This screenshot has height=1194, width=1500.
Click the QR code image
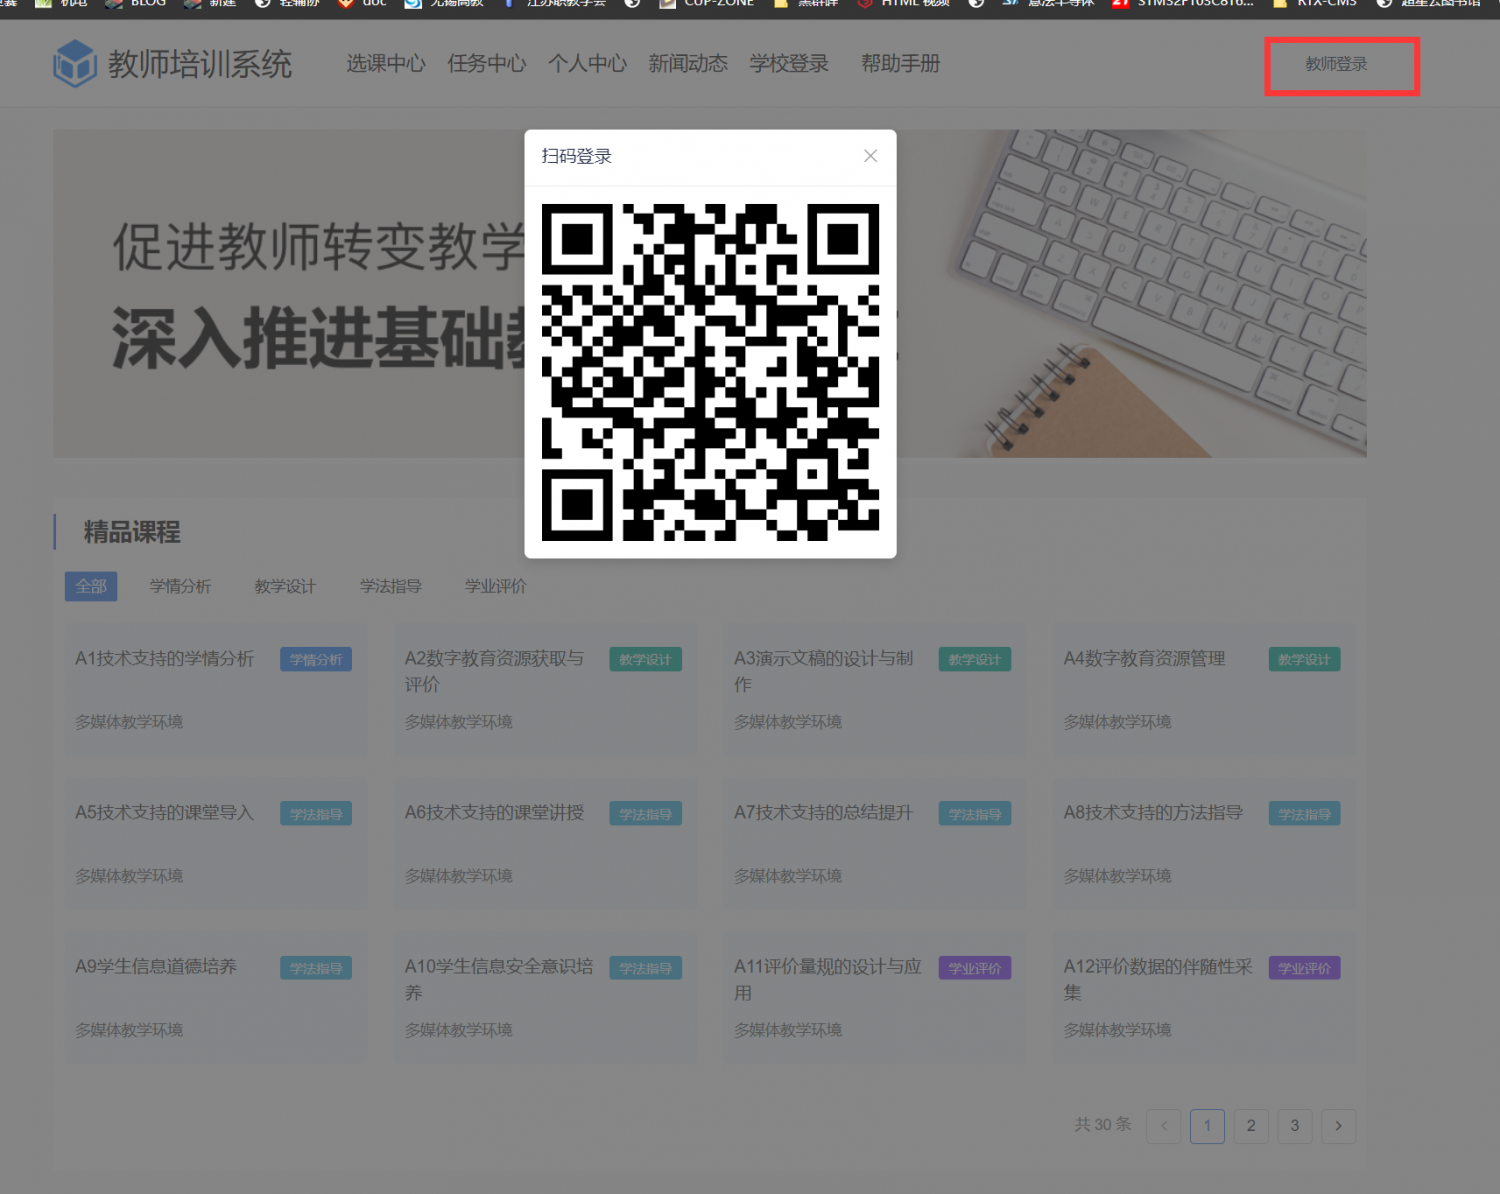[x=710, y=372]
